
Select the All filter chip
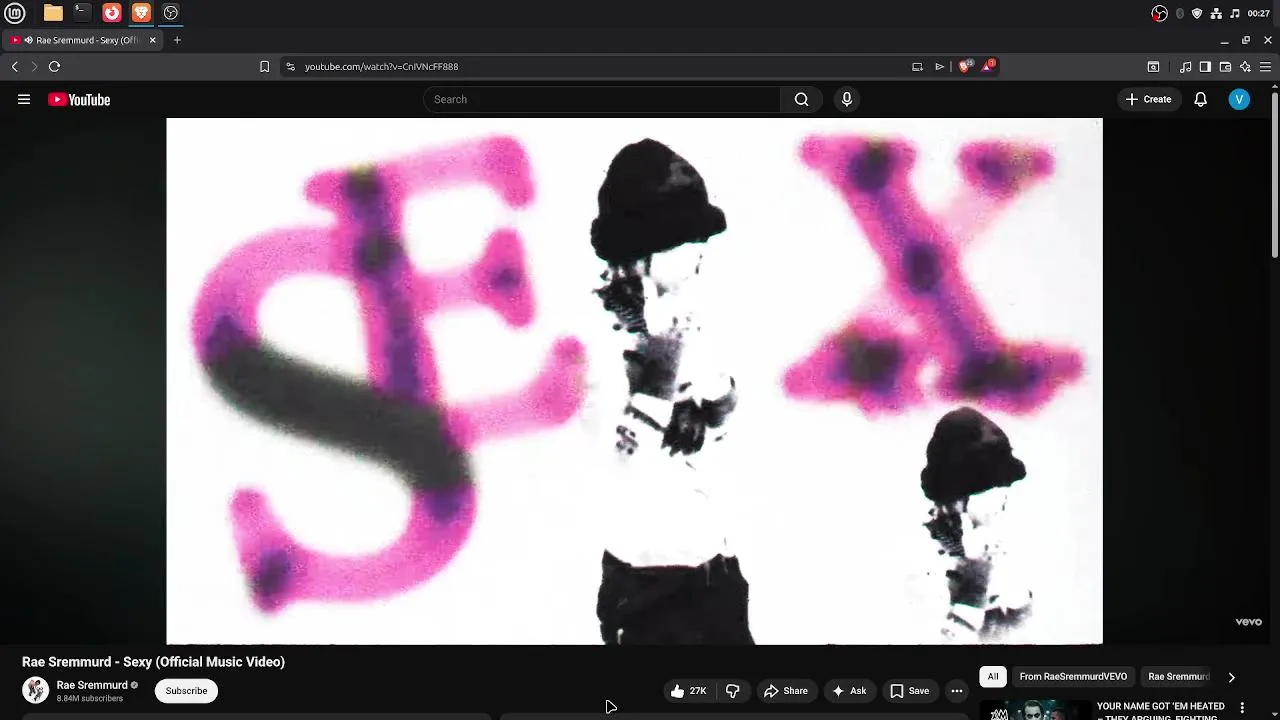(993, 677)
